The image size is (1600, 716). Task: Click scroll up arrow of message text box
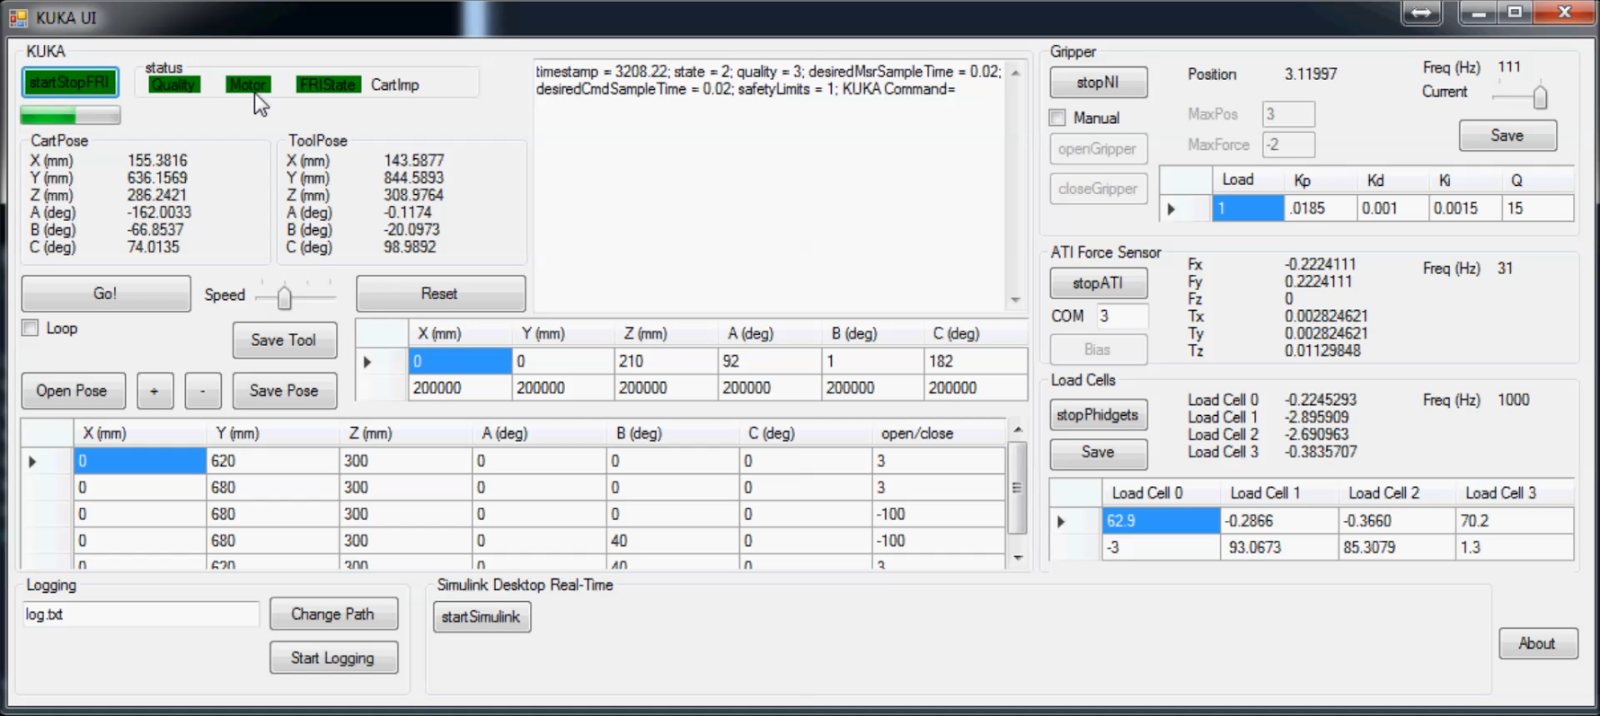(x=1015, y=72)
